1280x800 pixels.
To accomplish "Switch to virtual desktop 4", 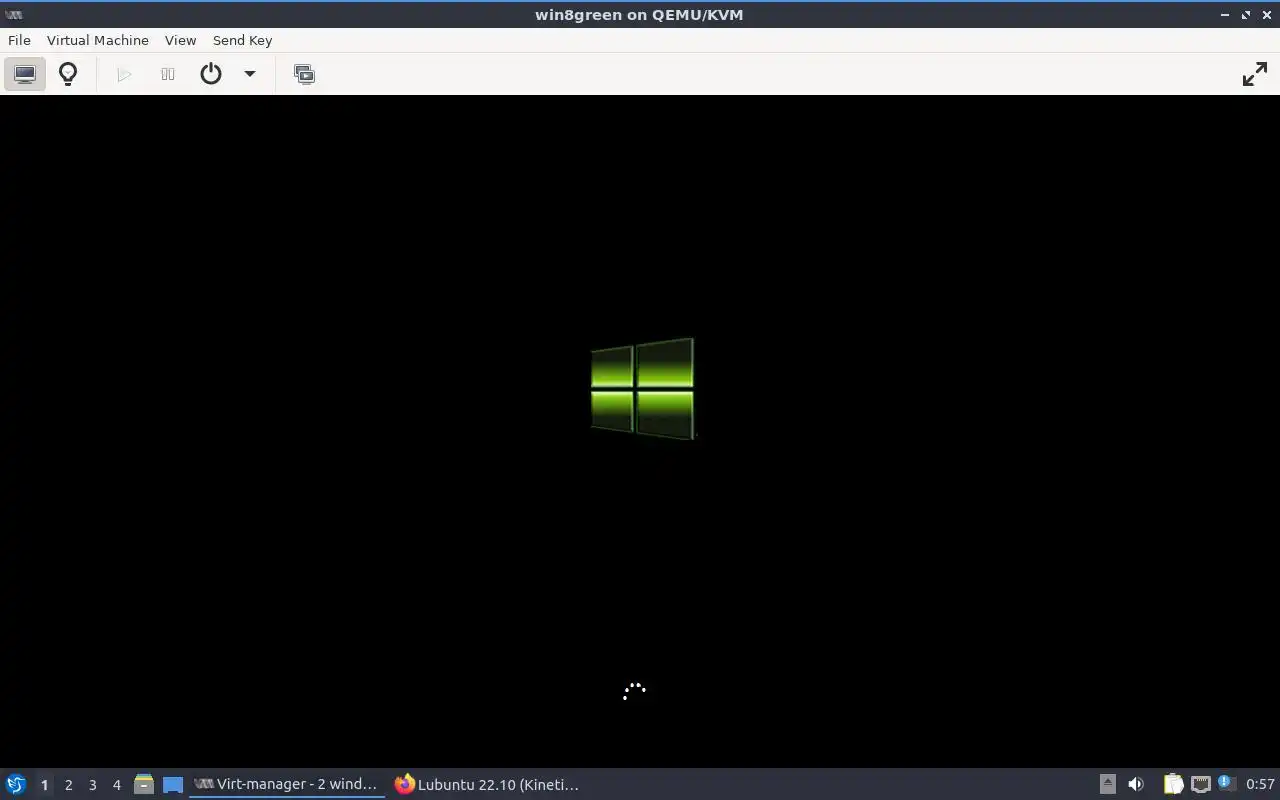I will [x=116, y=784].
